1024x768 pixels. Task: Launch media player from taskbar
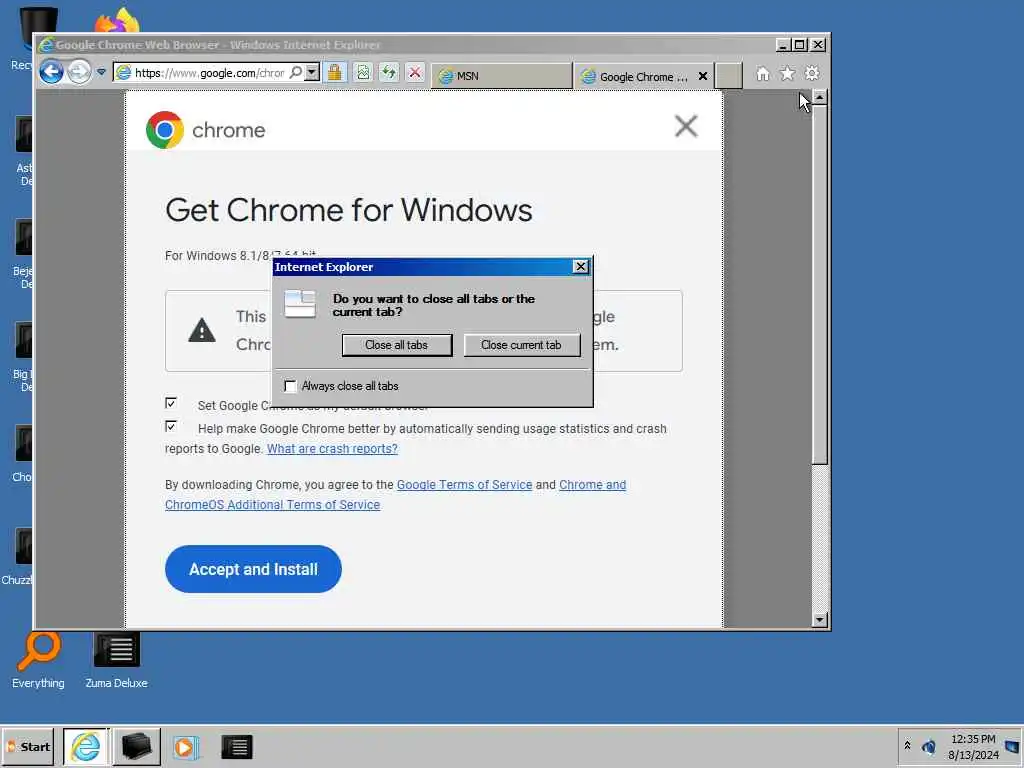pos(185,747)
